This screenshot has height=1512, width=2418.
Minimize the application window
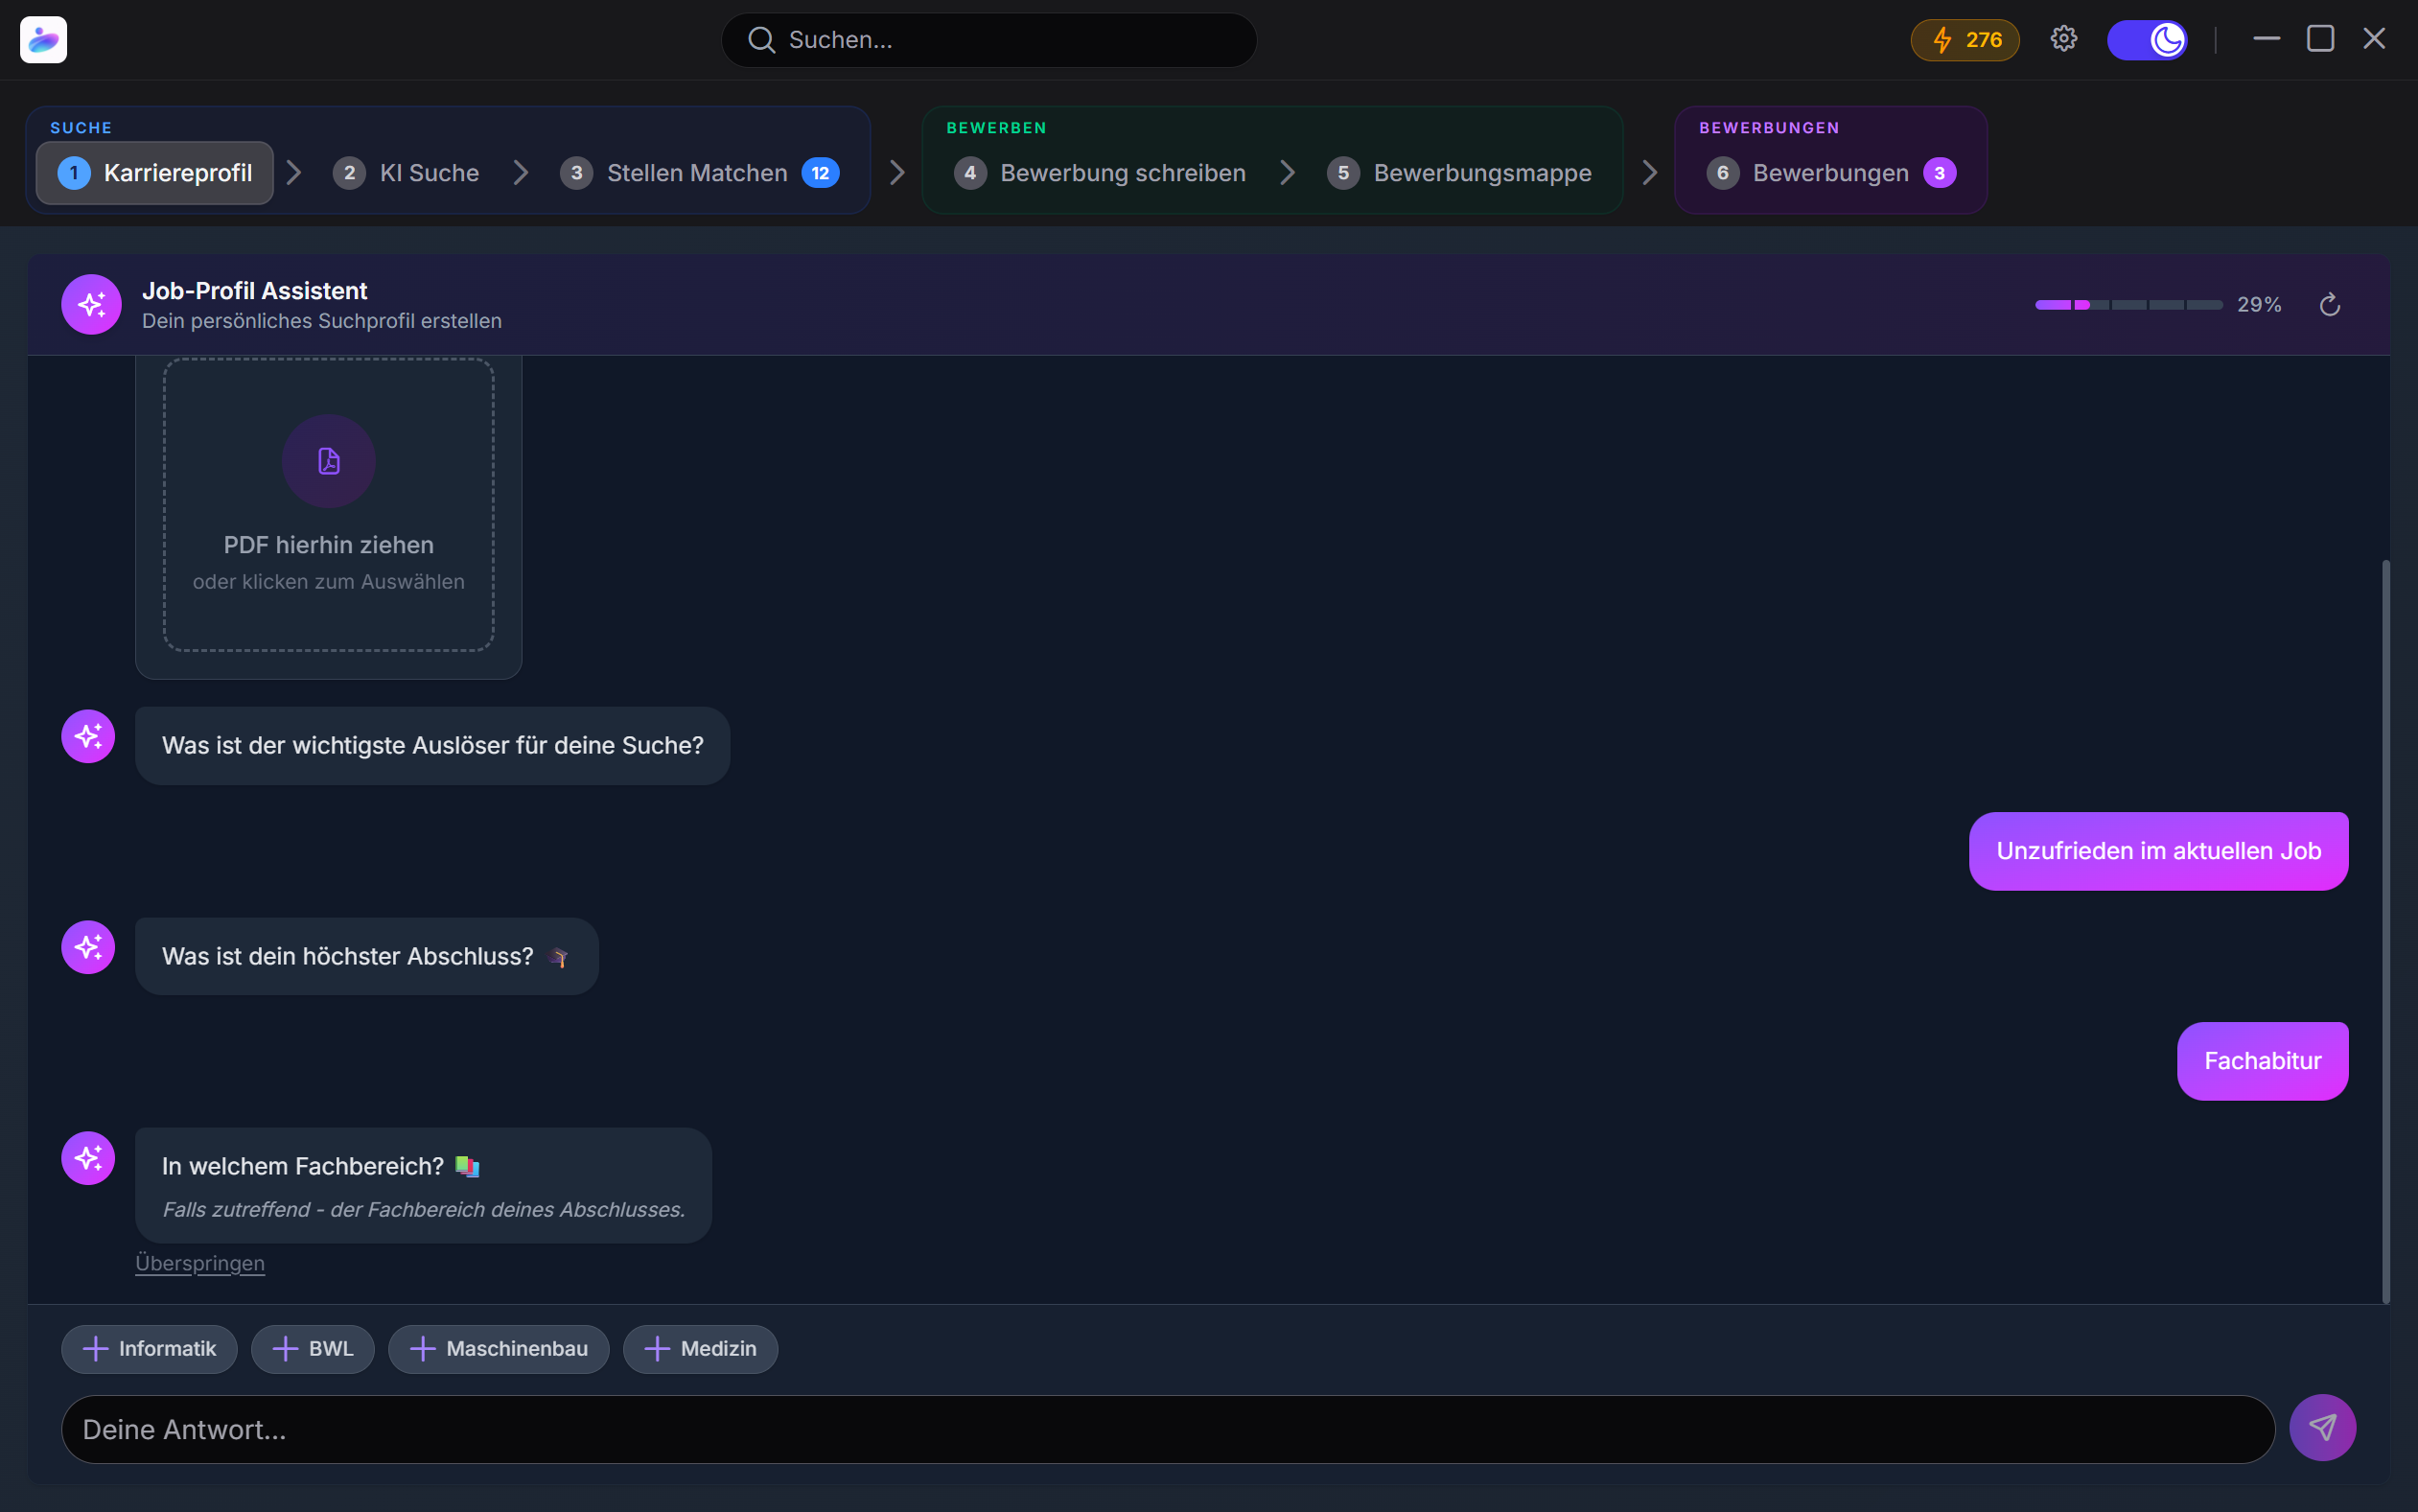[x=2266, y=39]
